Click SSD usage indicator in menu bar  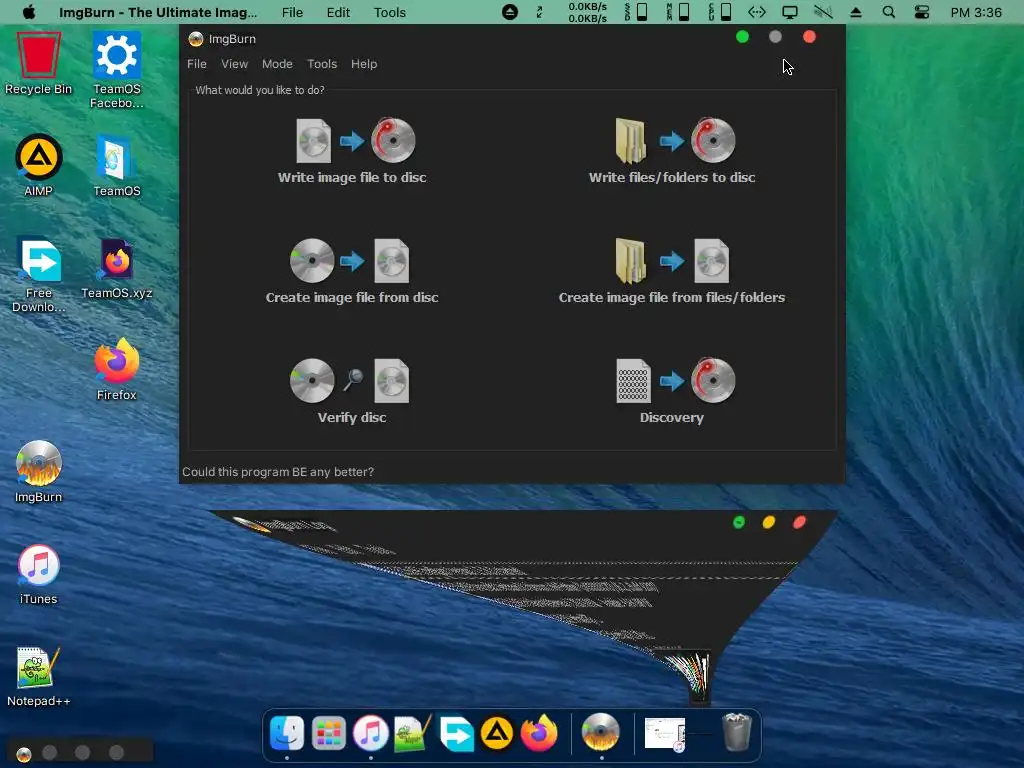point(635,12)
